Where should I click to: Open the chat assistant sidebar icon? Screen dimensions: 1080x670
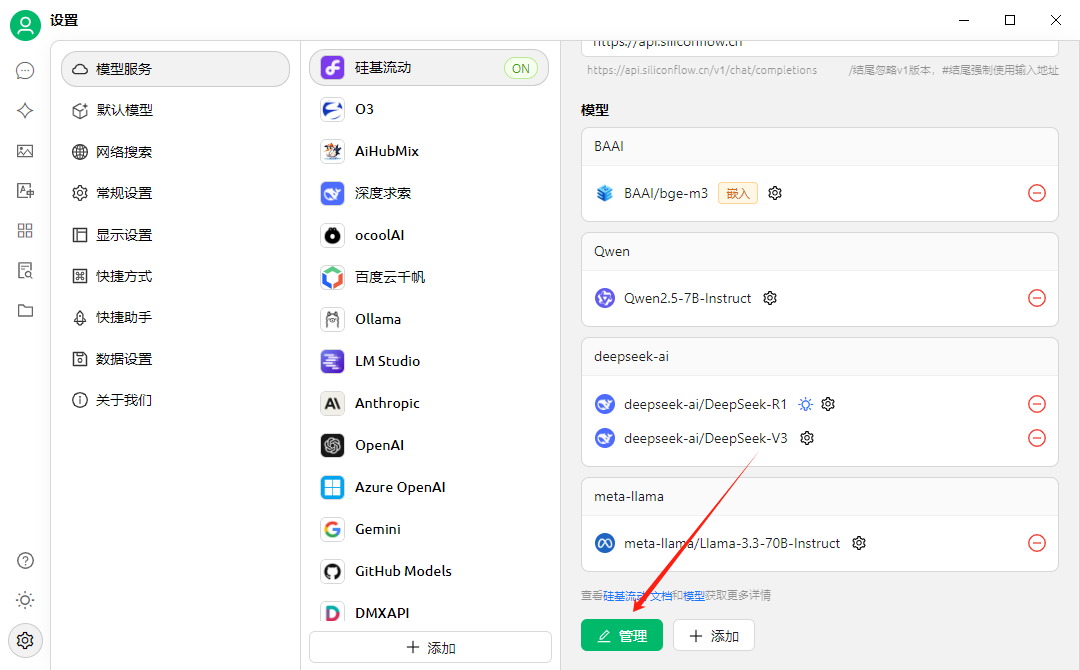tap(25, 71)
